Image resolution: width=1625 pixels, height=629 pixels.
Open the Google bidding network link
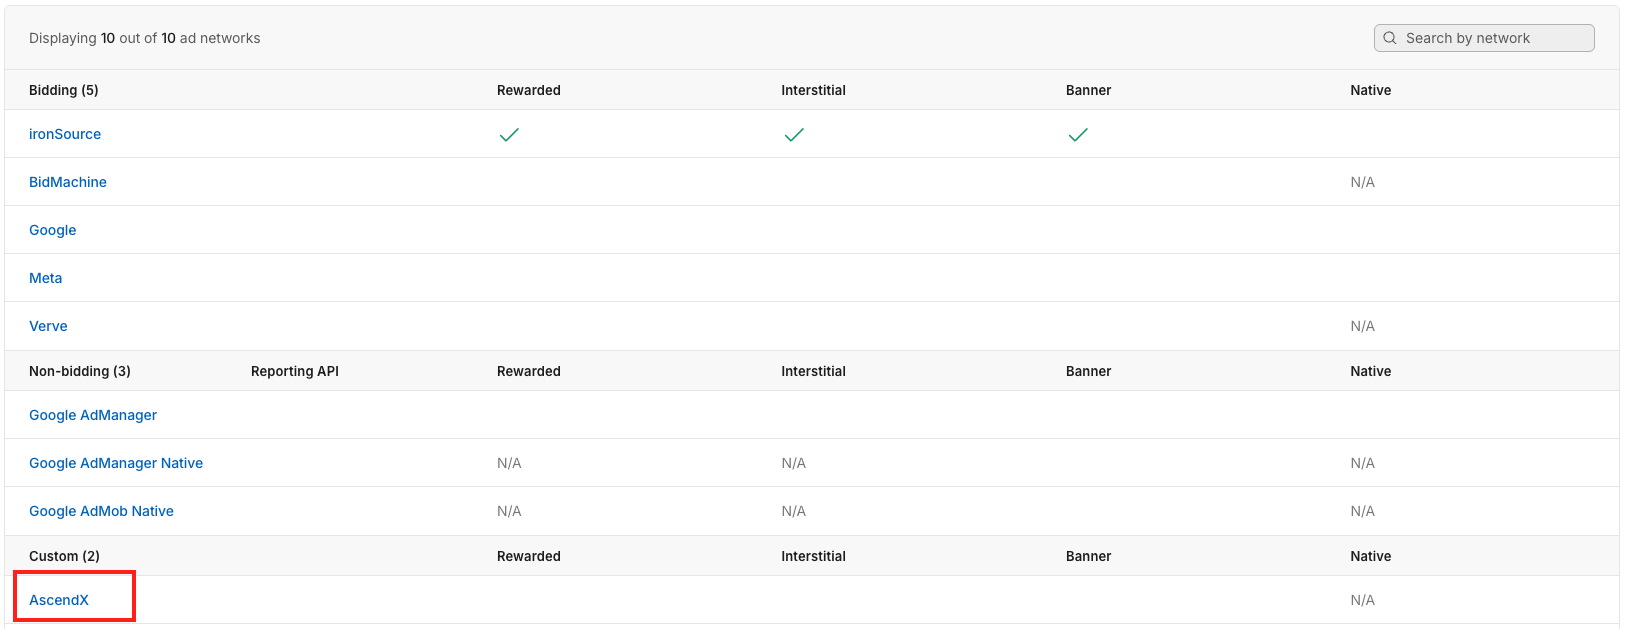click(x=53, y=230)
